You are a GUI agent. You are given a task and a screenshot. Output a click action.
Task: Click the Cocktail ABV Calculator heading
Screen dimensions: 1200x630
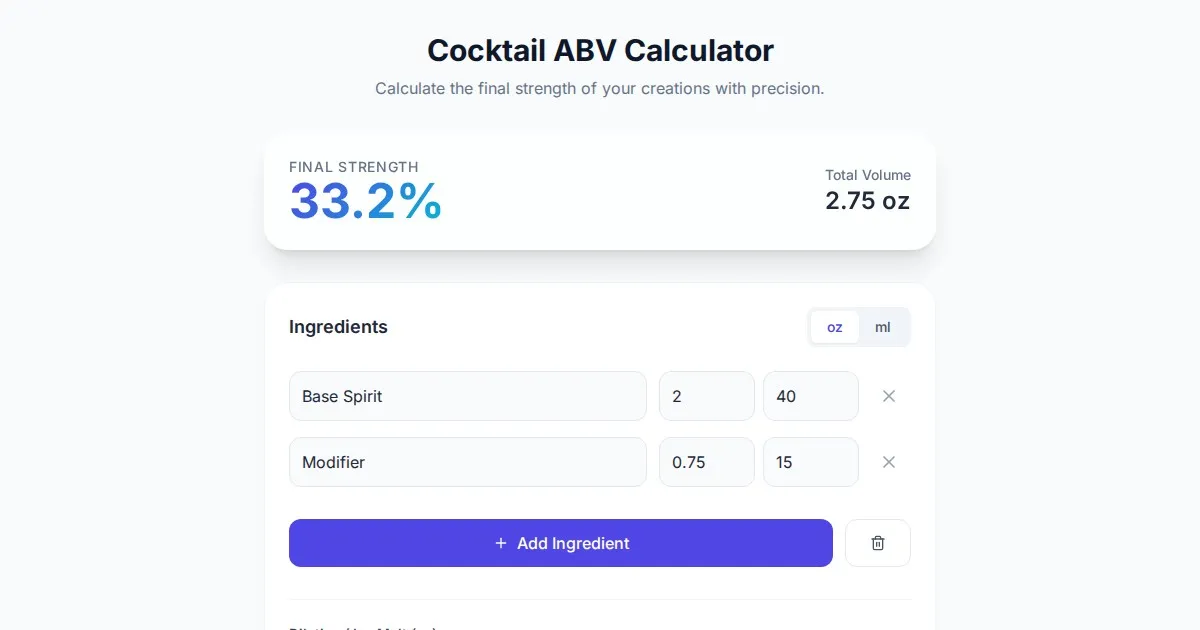[x=600, y=51]
